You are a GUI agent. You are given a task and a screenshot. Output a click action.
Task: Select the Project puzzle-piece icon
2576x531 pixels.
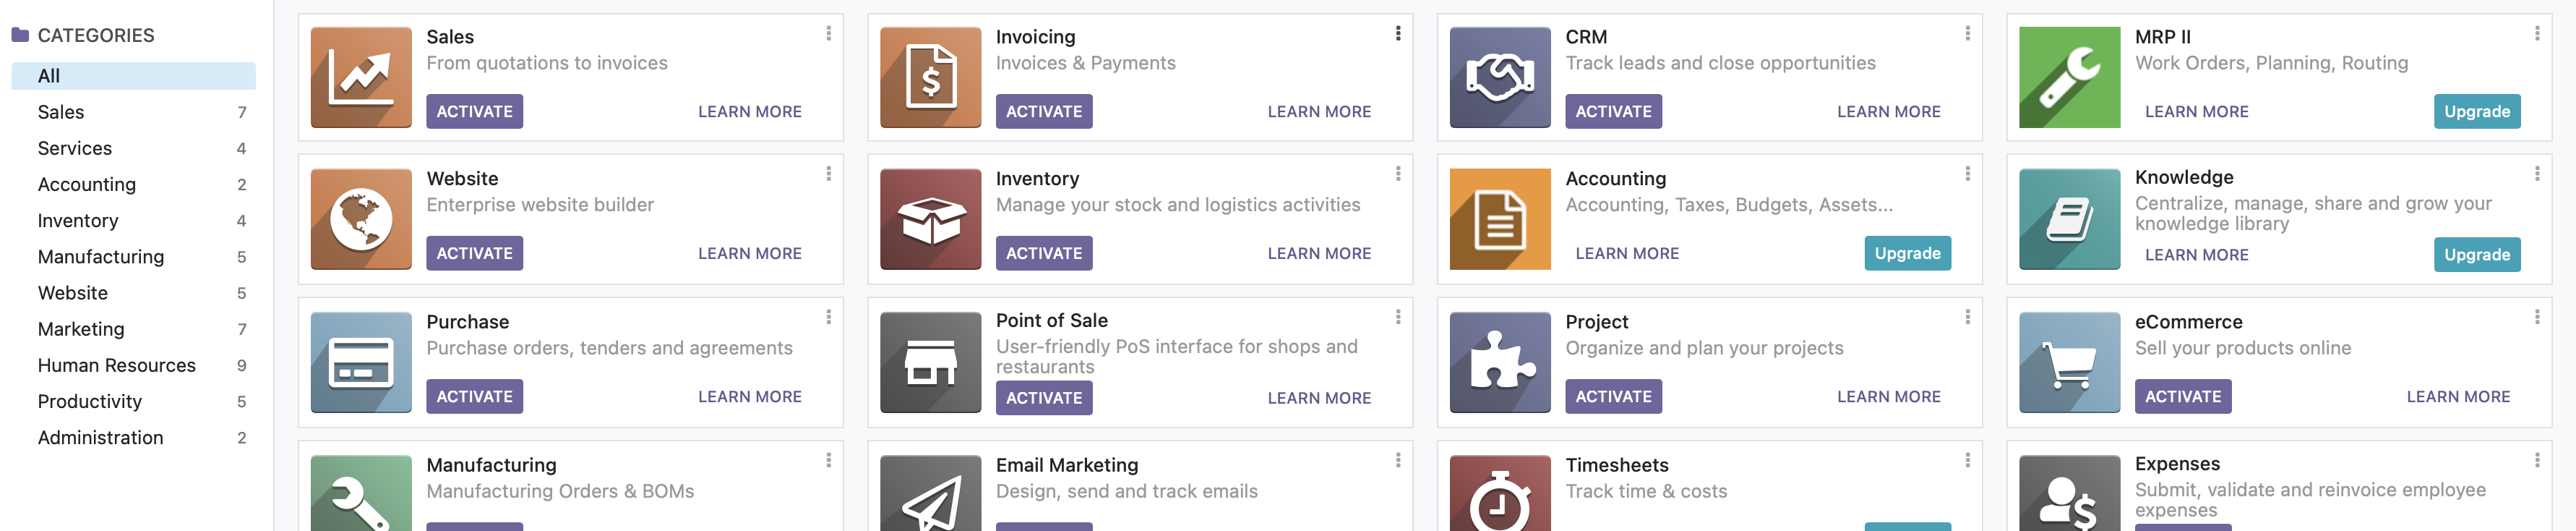point(1500,362)
